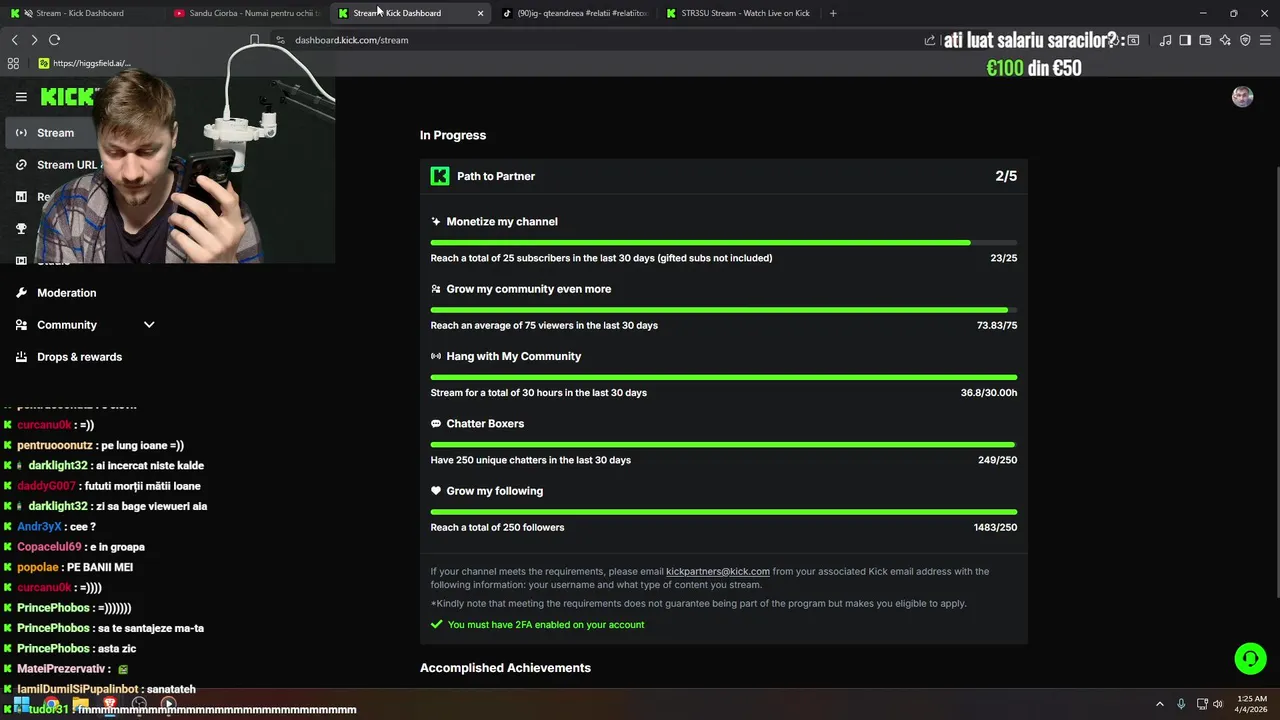The image size is (1280, 720).
Task: Select Moderation in the sidebar
Action: [66, 293]
